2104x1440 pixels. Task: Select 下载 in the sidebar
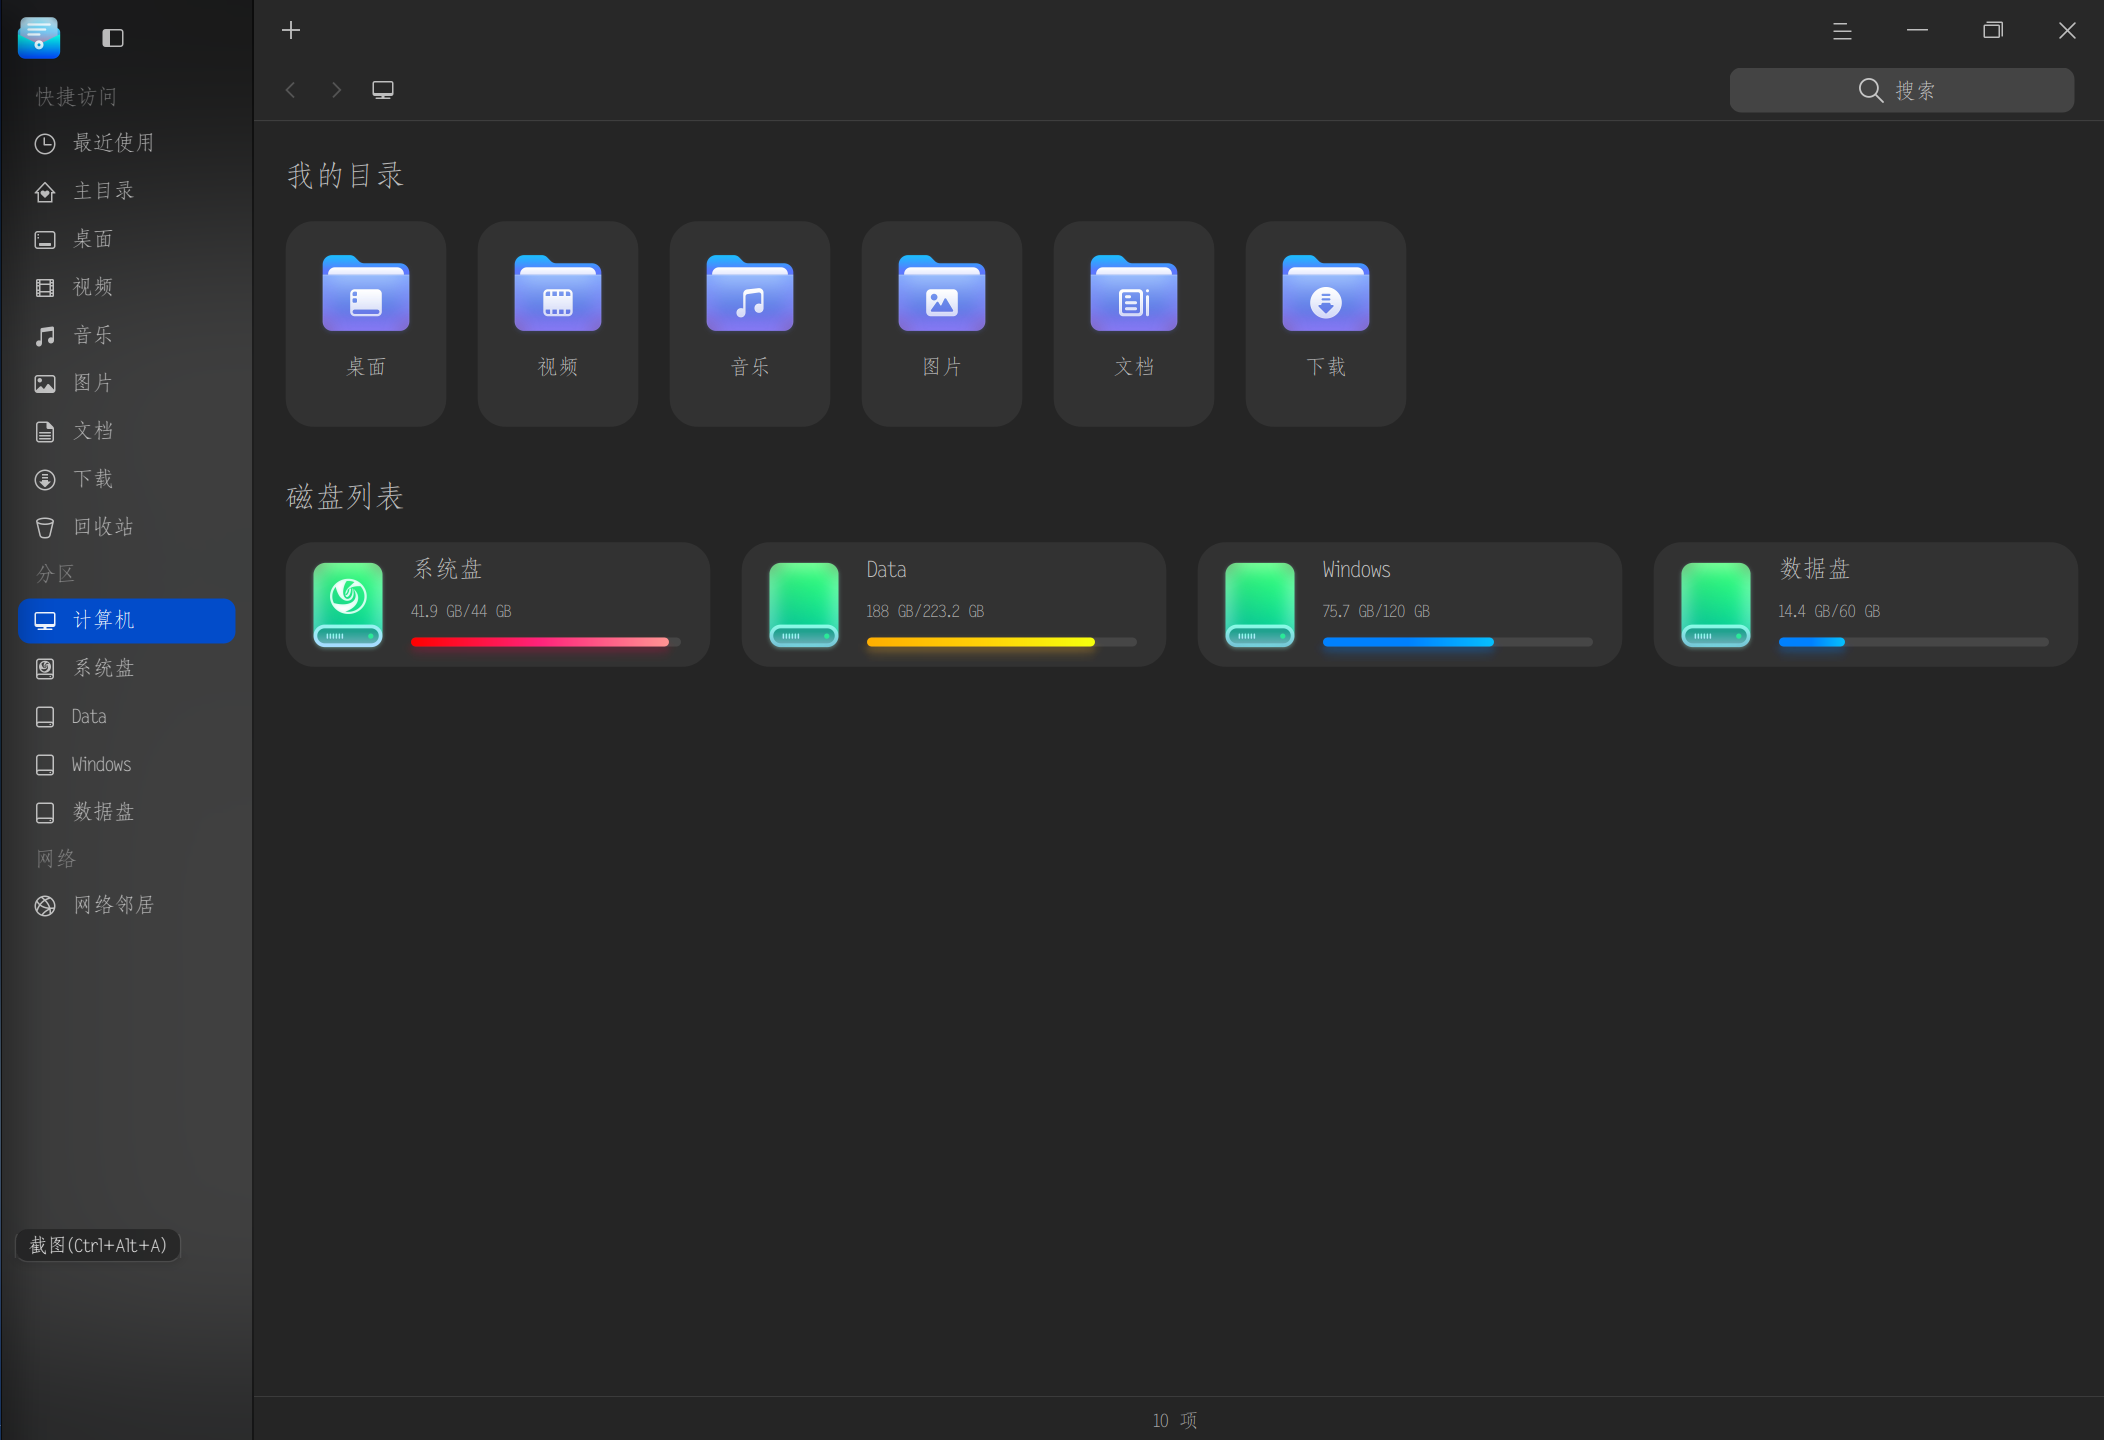pos(126,479)
